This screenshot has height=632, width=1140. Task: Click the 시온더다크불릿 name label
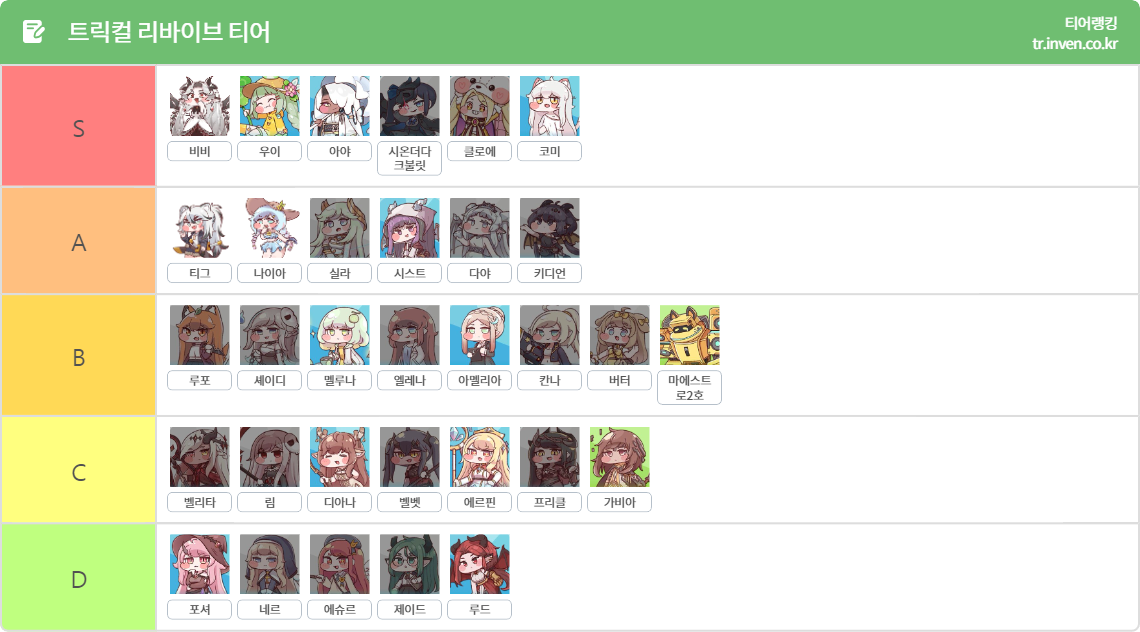point(409,158)
